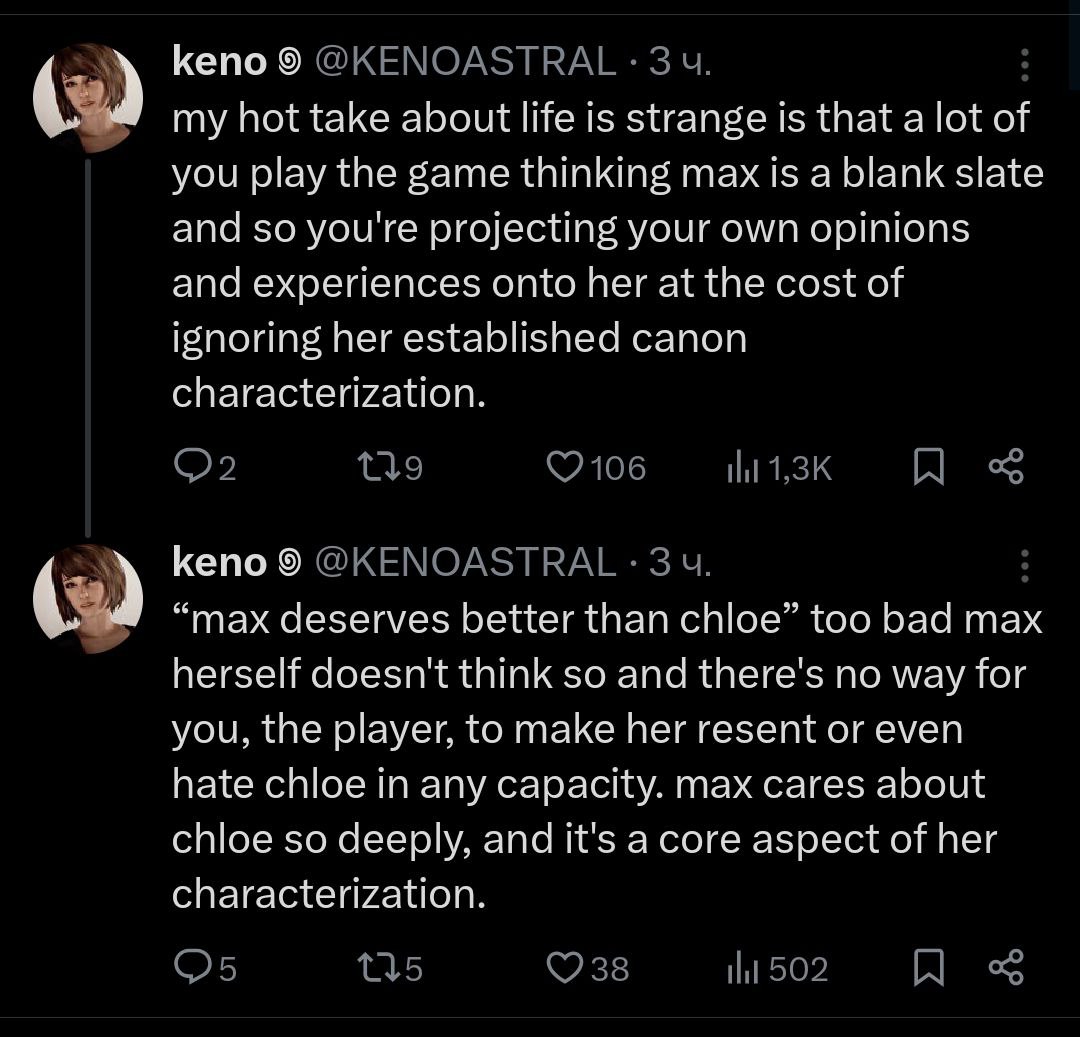The width and height of the screenshot is (1080, 1037).
Task: Open more options menu on first tweet
Action: [1024, 65]
